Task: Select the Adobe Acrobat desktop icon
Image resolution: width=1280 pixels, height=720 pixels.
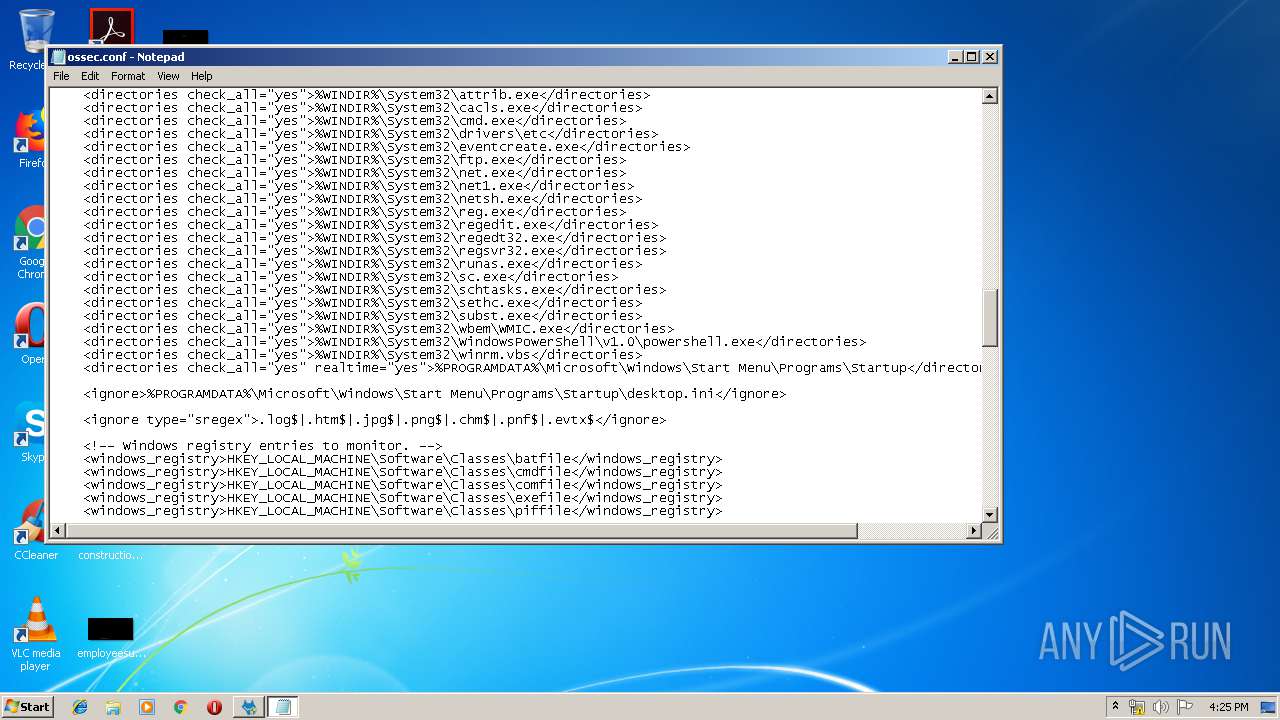Action: (111, 27)
